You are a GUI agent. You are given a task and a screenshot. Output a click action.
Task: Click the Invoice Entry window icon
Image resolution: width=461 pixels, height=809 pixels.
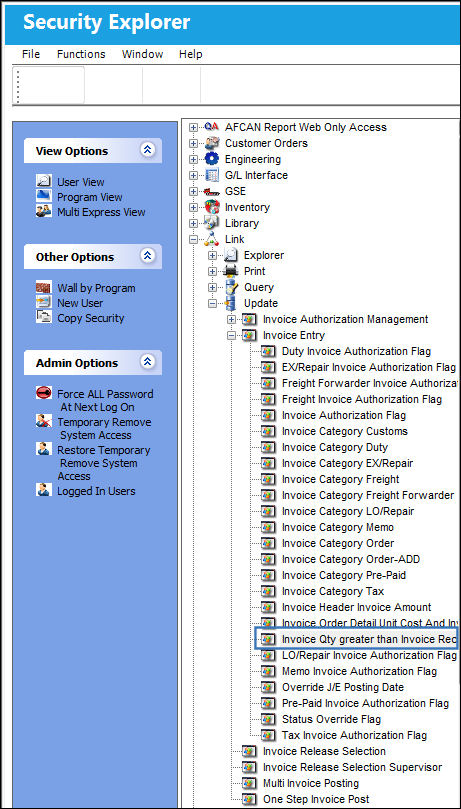250,335
